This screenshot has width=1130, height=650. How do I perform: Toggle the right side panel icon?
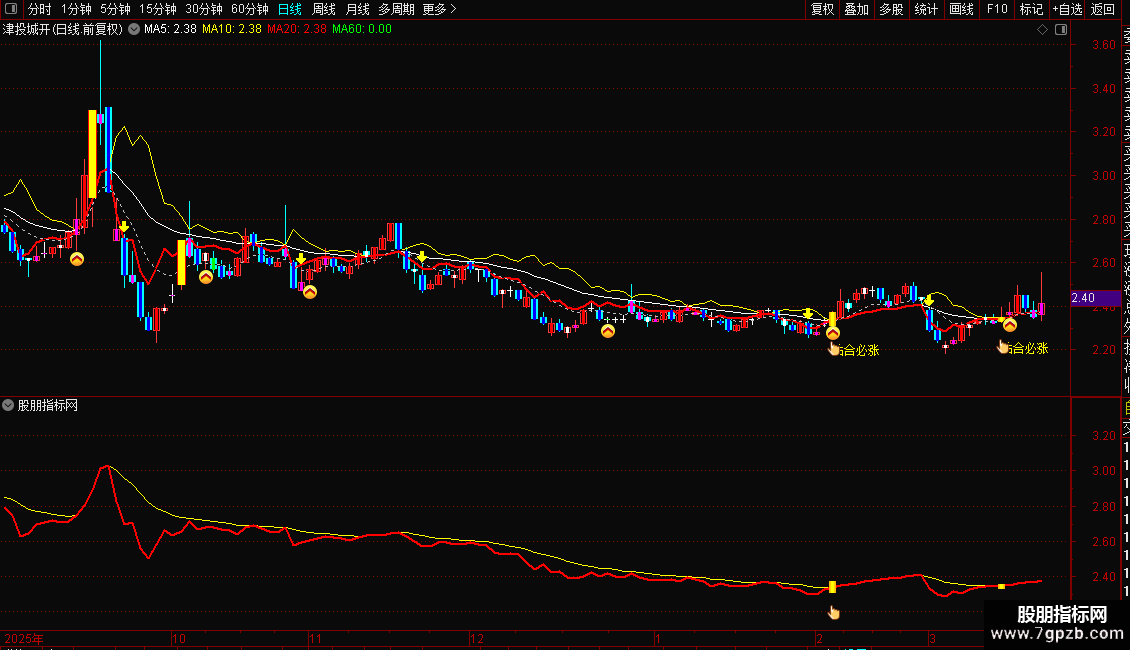coord(1060,29)
